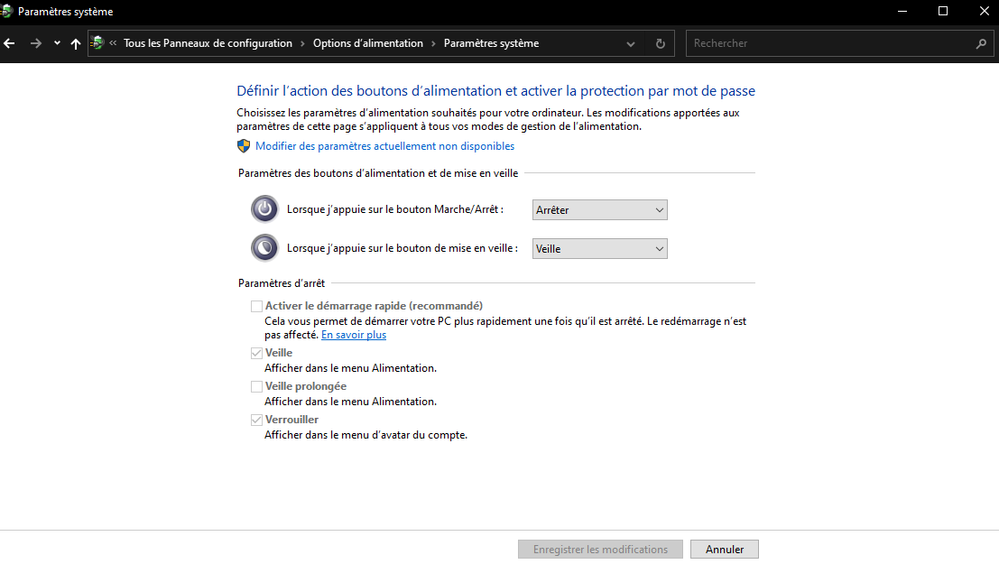Click the page heading 'Définir l'action des boutons d'alimentation'

pyautogui.click(x=496, y=91)
